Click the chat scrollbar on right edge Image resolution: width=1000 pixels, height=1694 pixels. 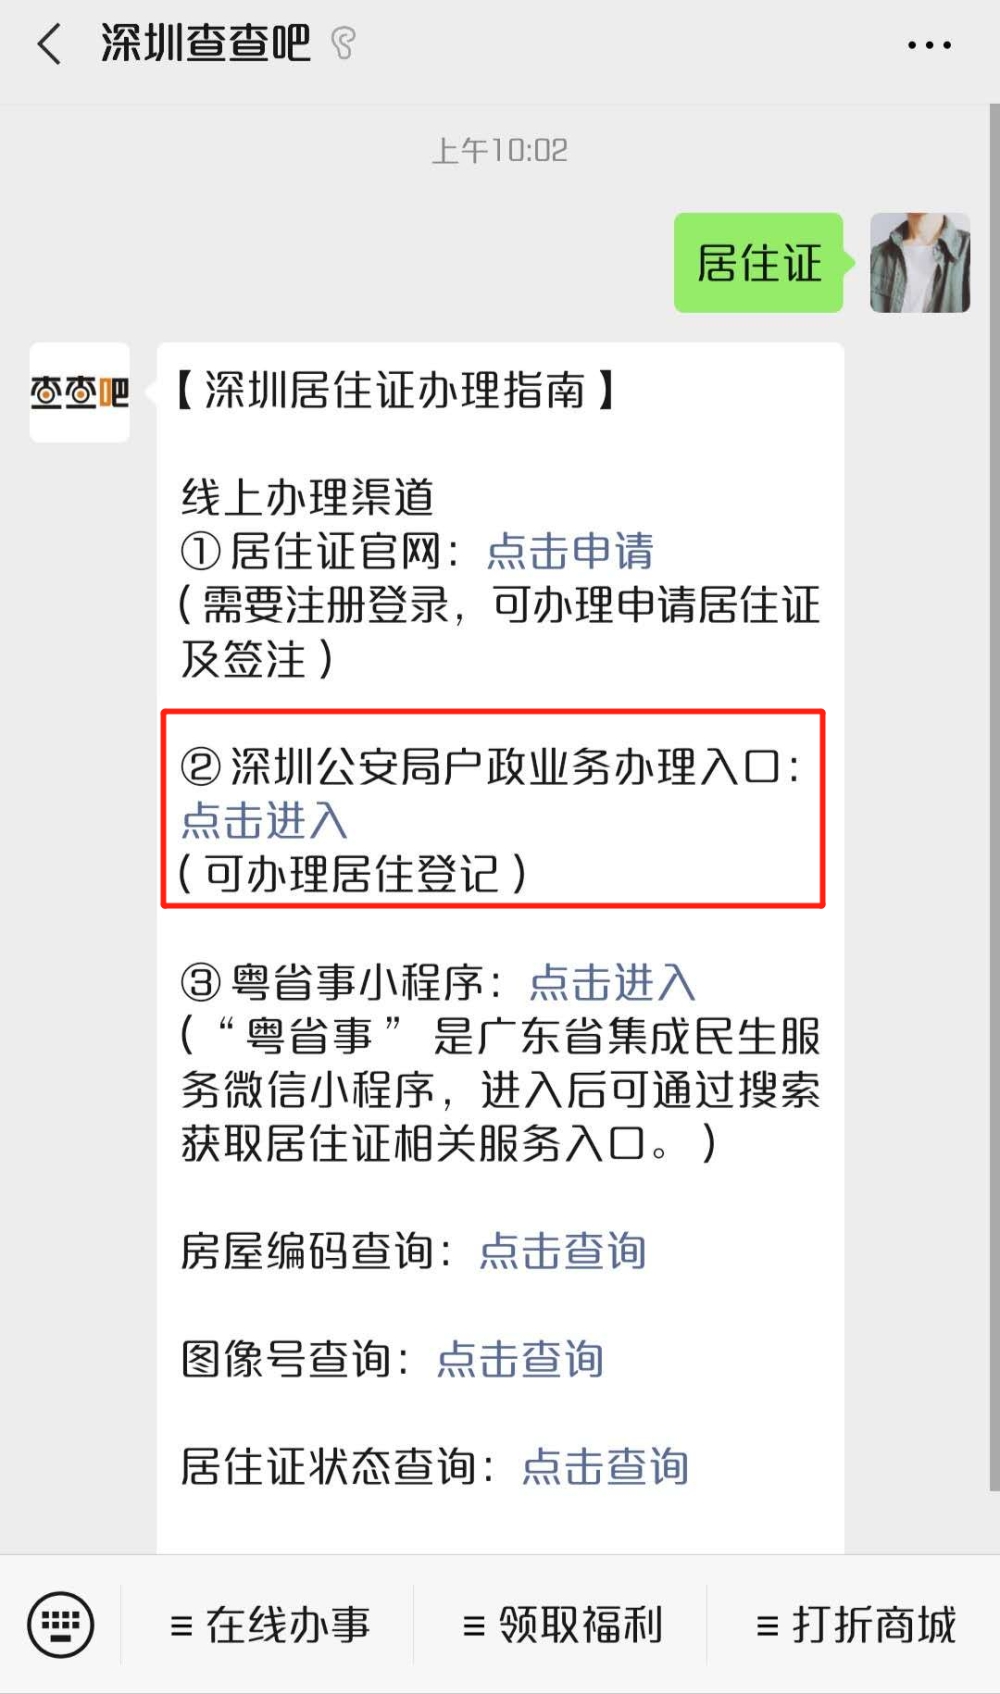pos(994,796)
